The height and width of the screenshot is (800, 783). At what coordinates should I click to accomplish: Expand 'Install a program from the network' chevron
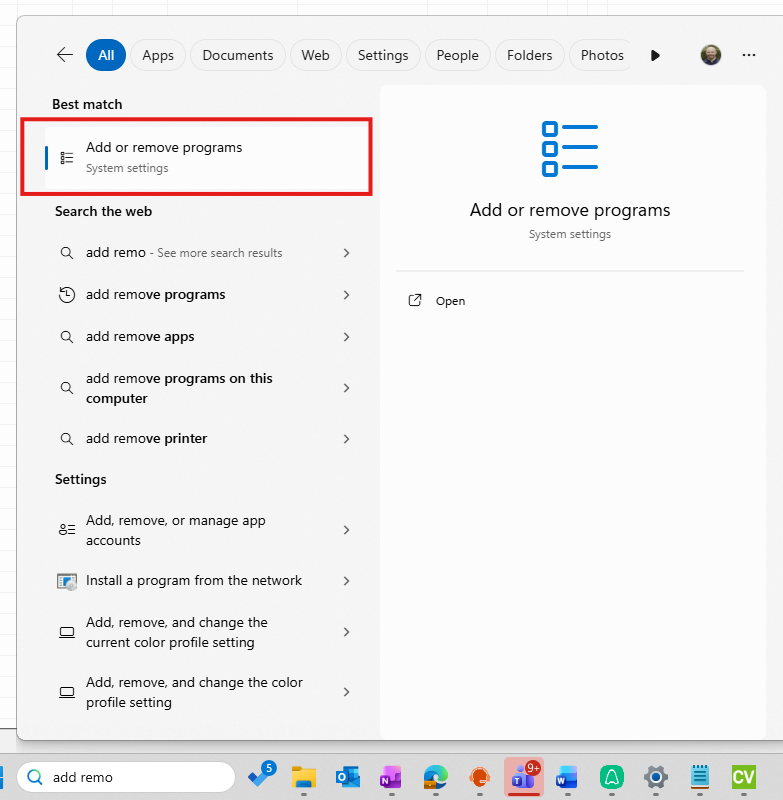tap(346, 581)
